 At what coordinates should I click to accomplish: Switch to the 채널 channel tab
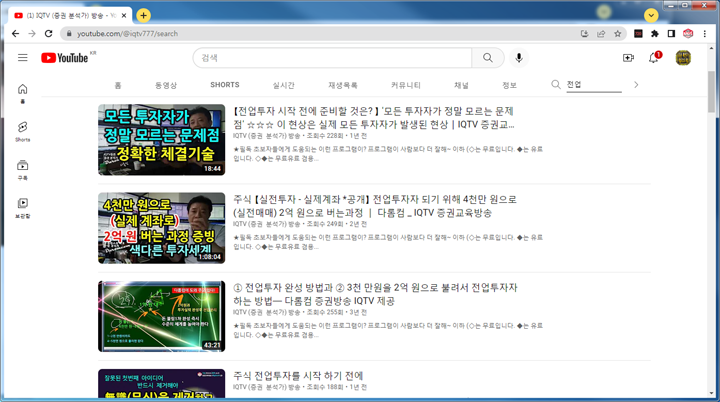tap(461, 85)
